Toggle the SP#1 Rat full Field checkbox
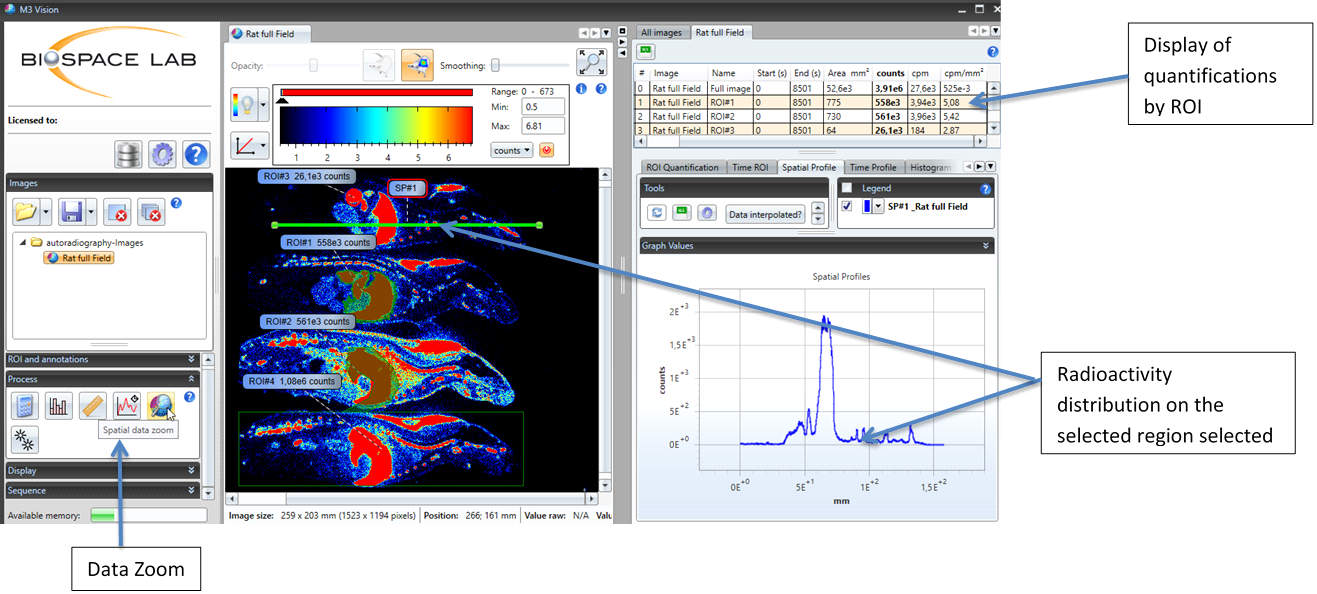This screenshot has width=1317, height=594. click(847, 206)
